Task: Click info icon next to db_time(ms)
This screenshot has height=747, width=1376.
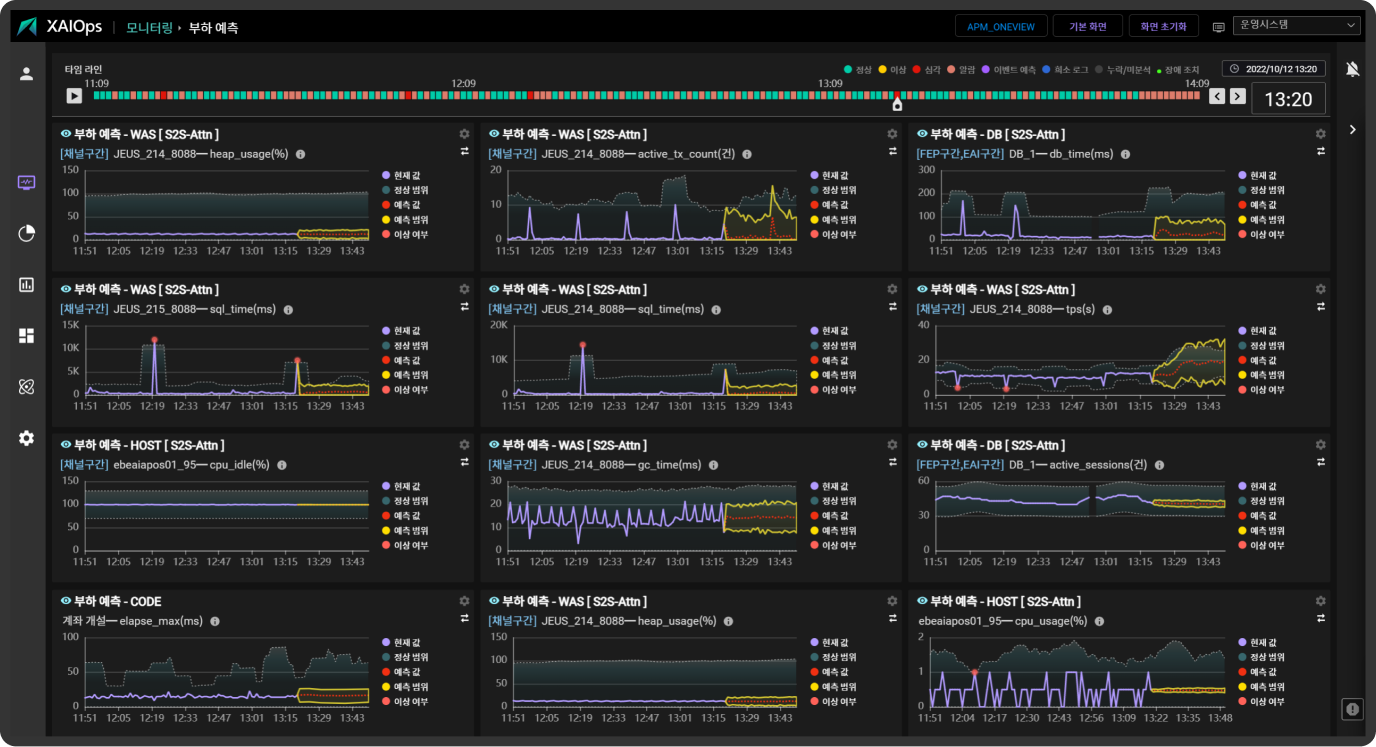Action: [x=1125, y=155]
